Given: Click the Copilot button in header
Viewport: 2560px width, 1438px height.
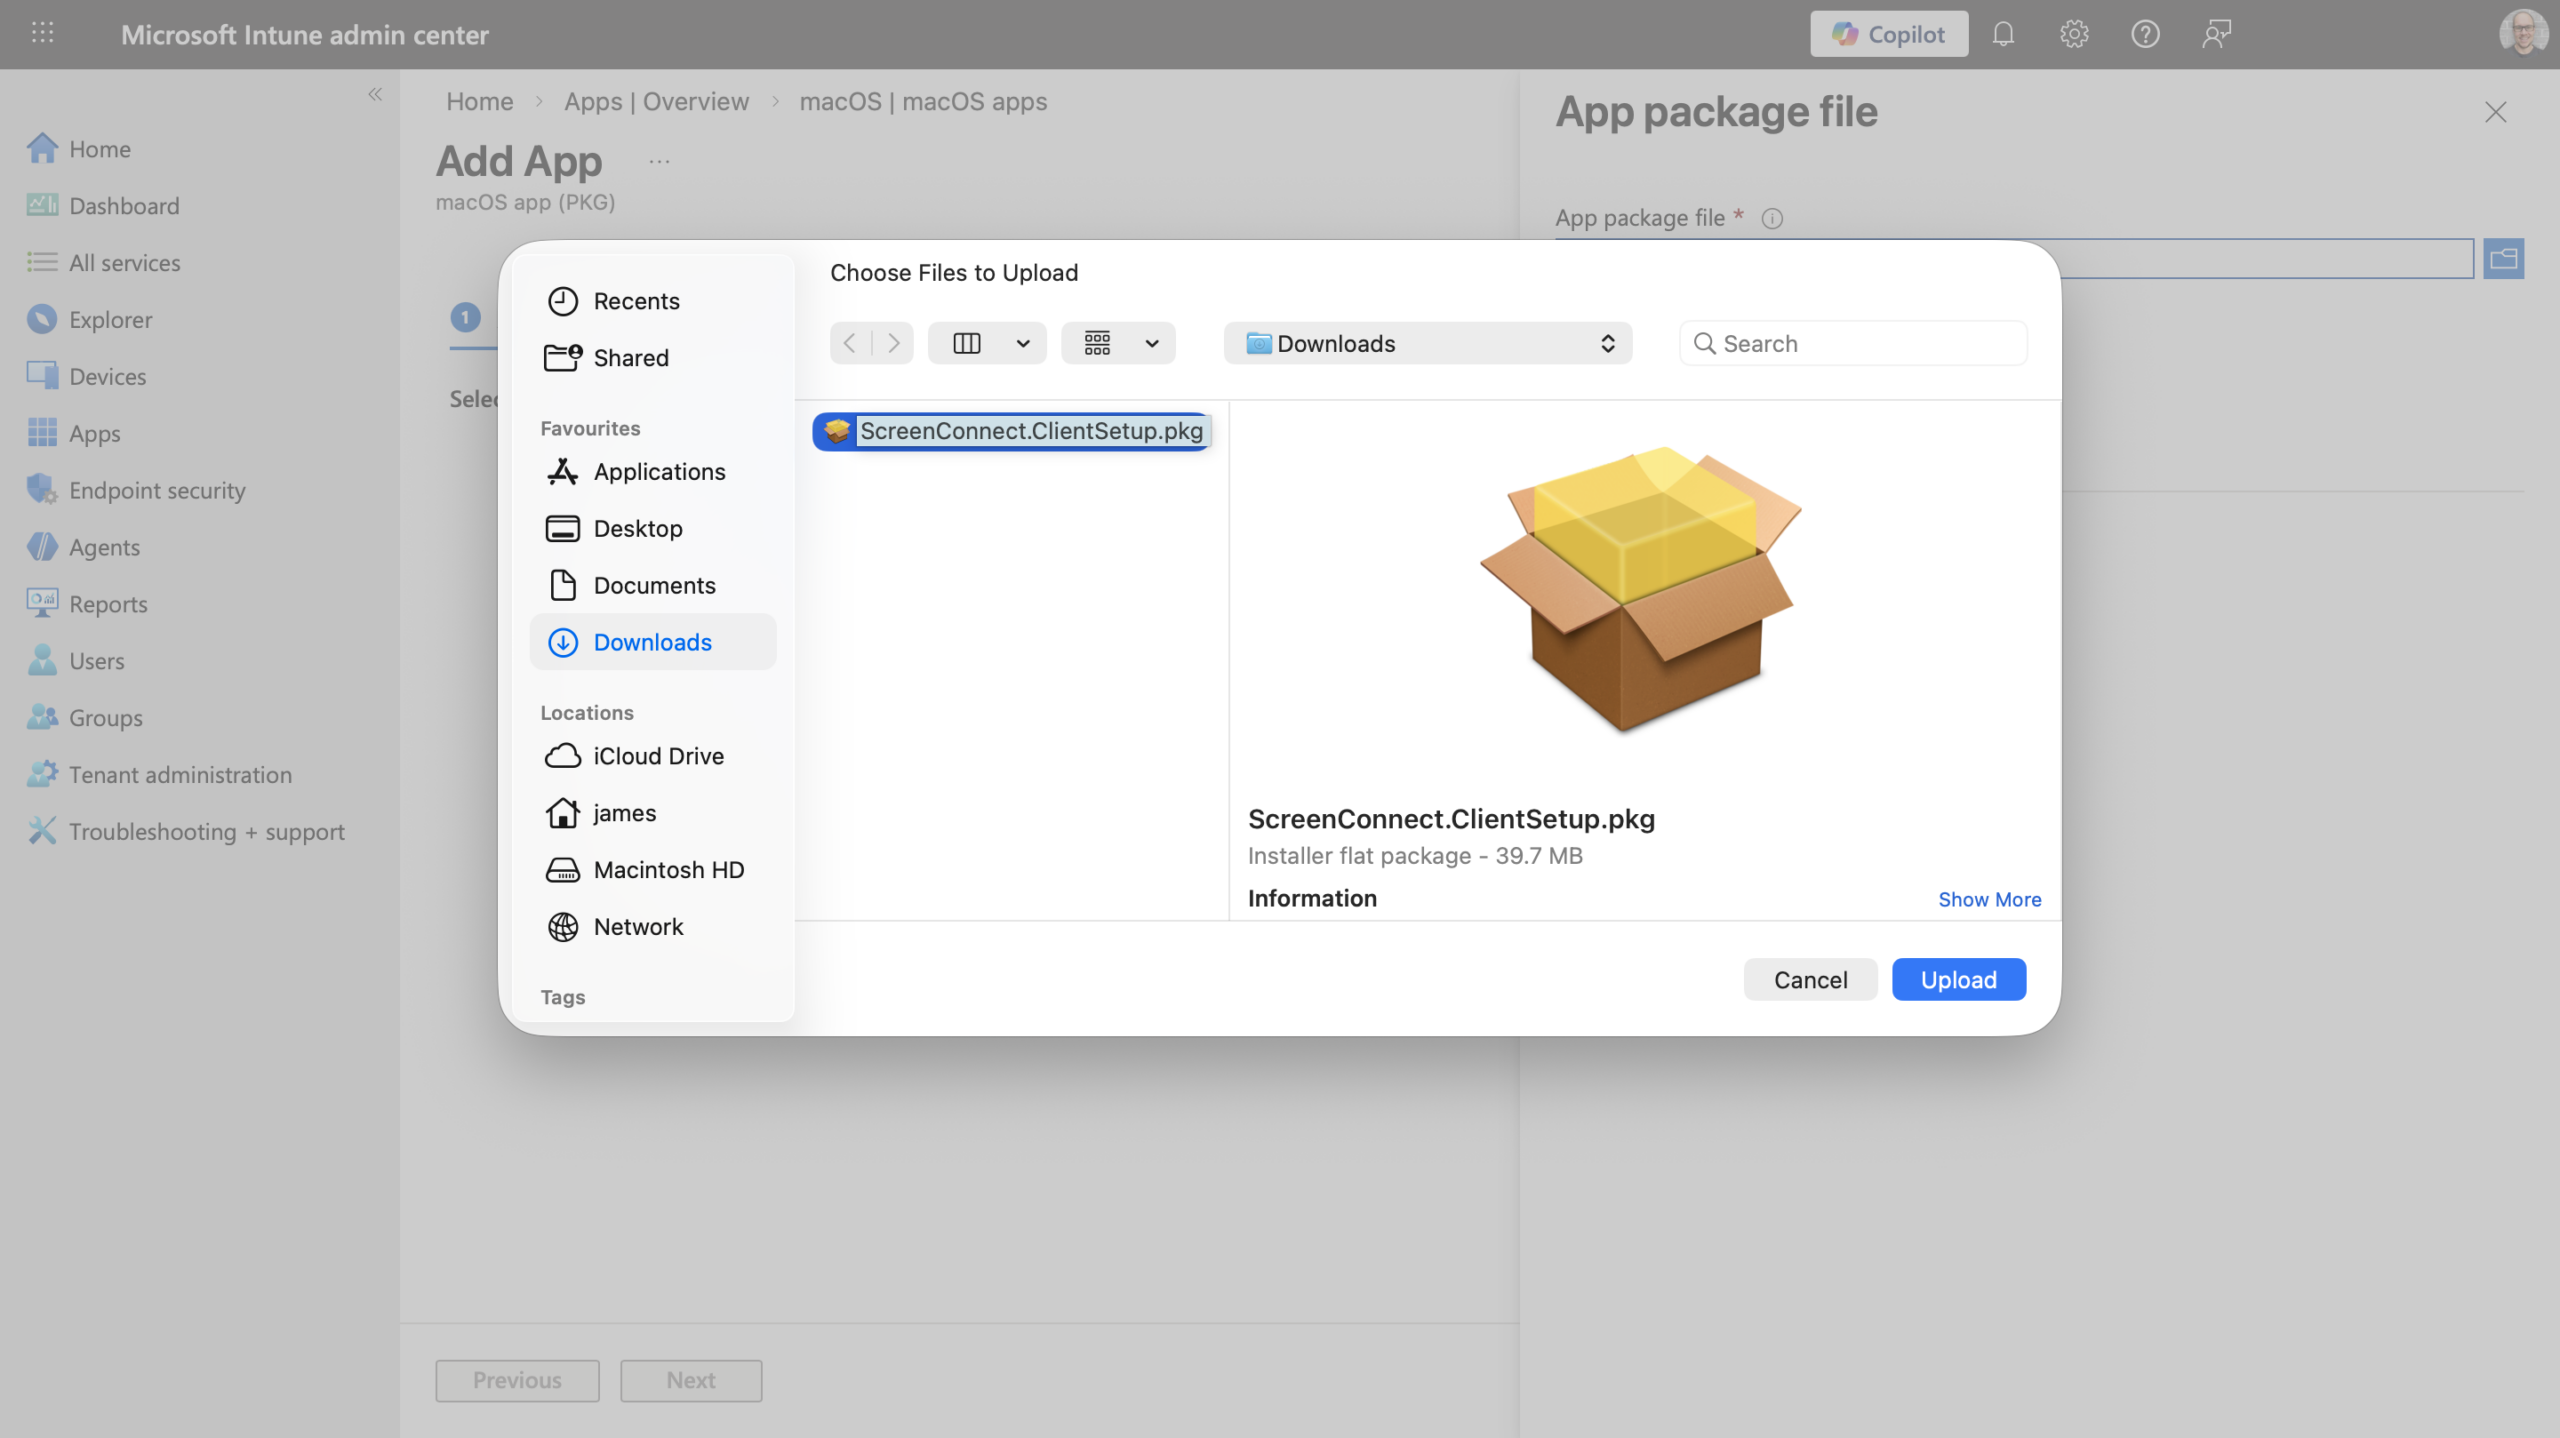Looking at the screenshot, I should pyautogui.click(x=1888, y=34).
